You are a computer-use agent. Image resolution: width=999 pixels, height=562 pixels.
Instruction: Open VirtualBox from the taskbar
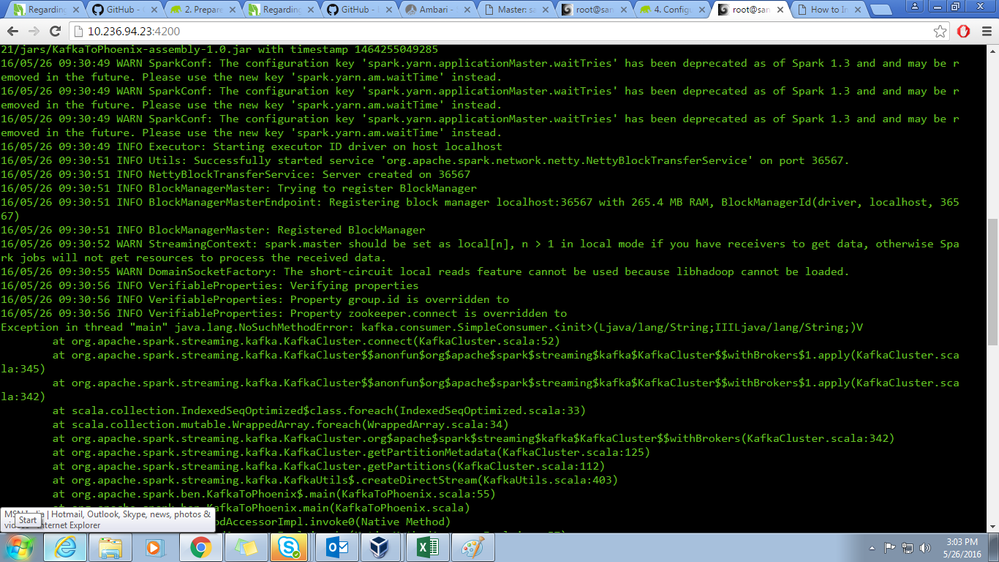coord(380,547)
